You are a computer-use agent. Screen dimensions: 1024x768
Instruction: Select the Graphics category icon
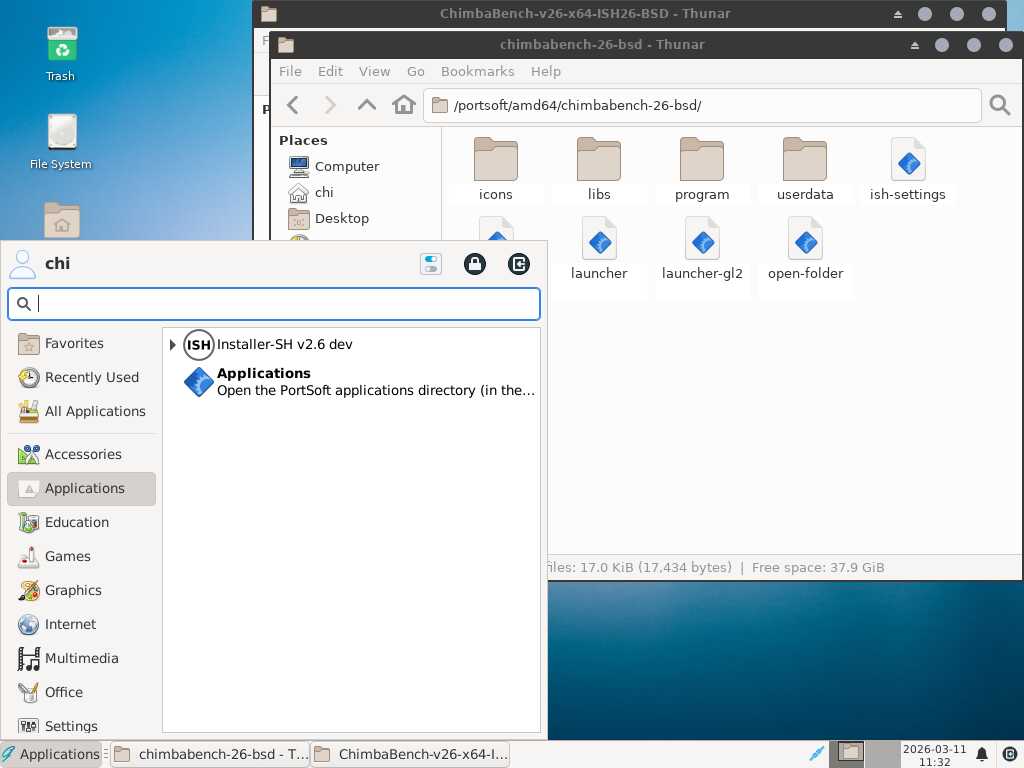(29, 591)
